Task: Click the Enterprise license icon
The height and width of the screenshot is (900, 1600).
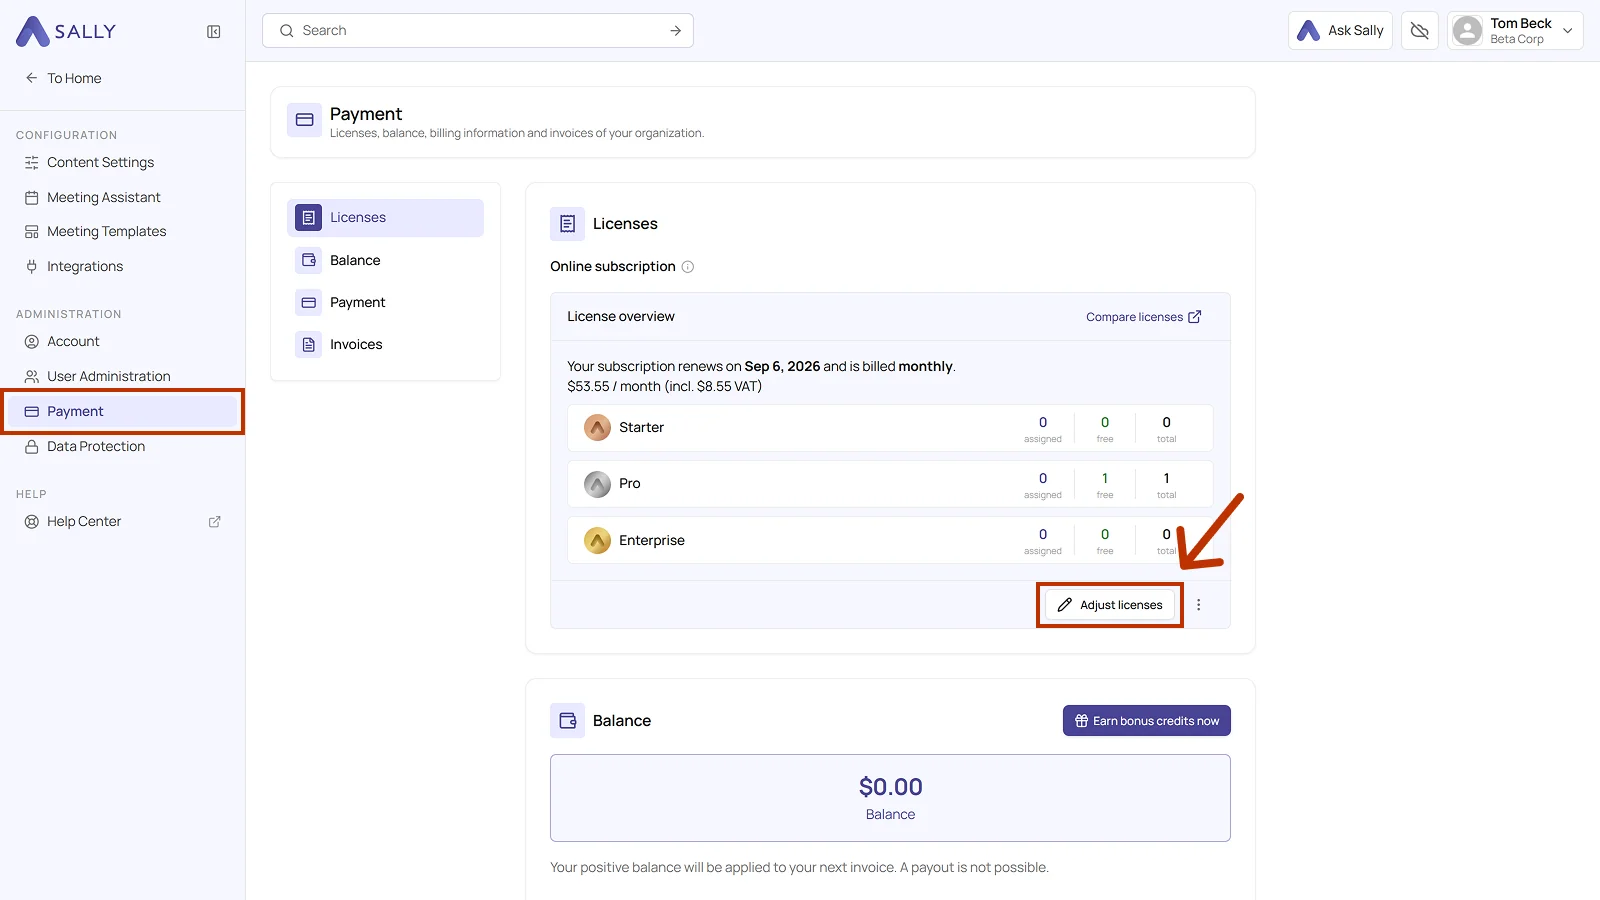Action: click(x=597, y=541)
